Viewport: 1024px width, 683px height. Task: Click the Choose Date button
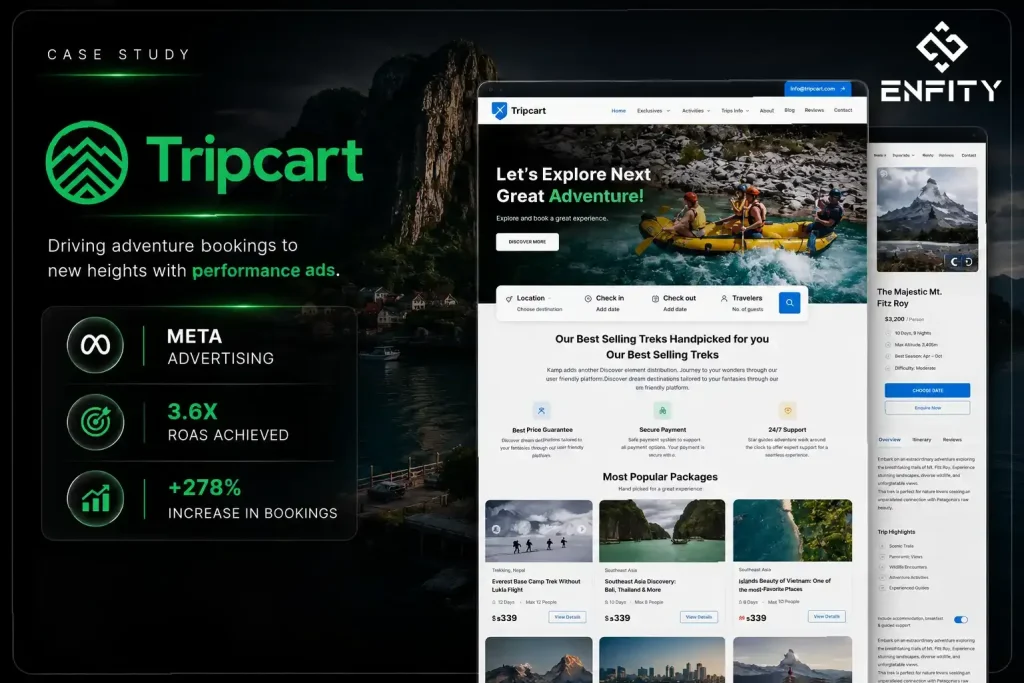pos(927,390)
